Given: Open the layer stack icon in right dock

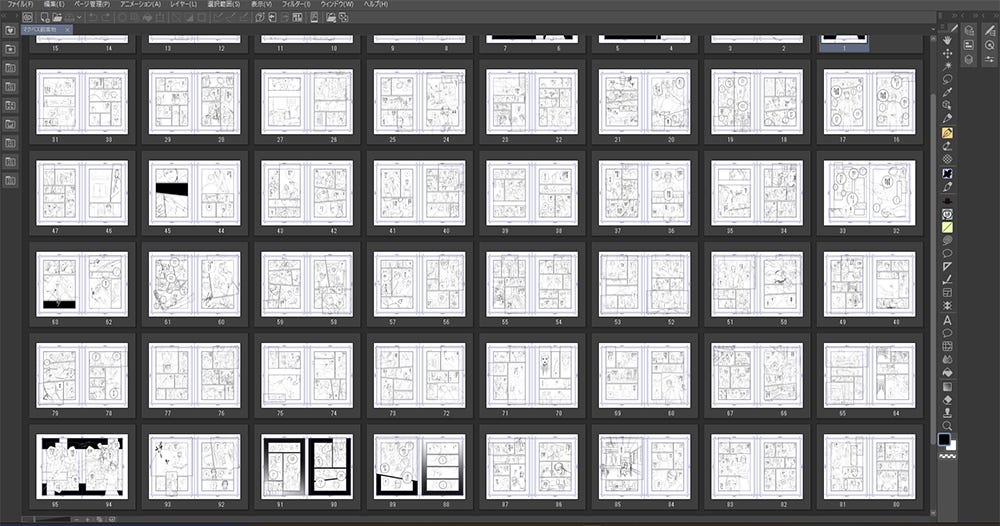Looking at the screenshot, I should tap(969, 59).
